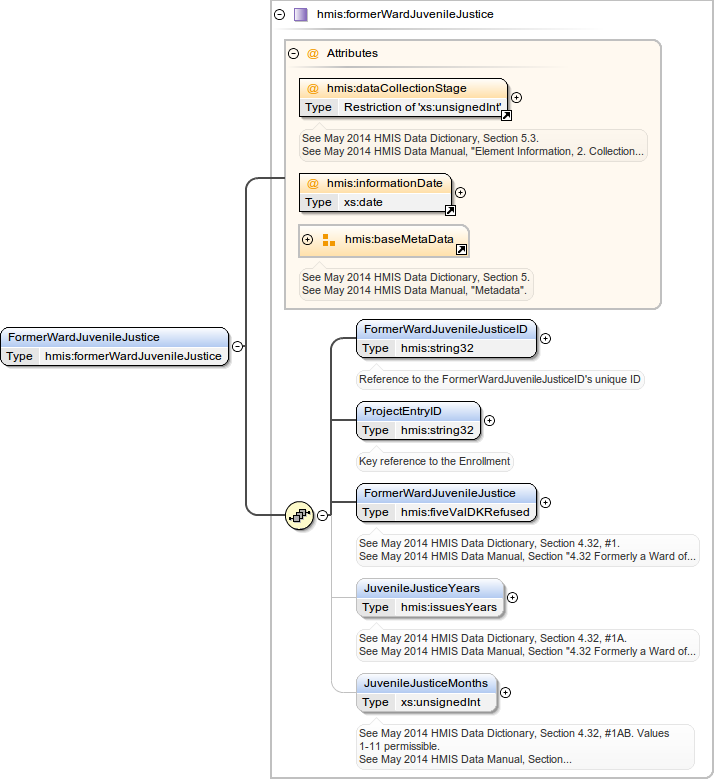The image size is (715, 780).
Task: Collapse the root FormerWardJuvenileJustice element
Action: click(238, 347)
